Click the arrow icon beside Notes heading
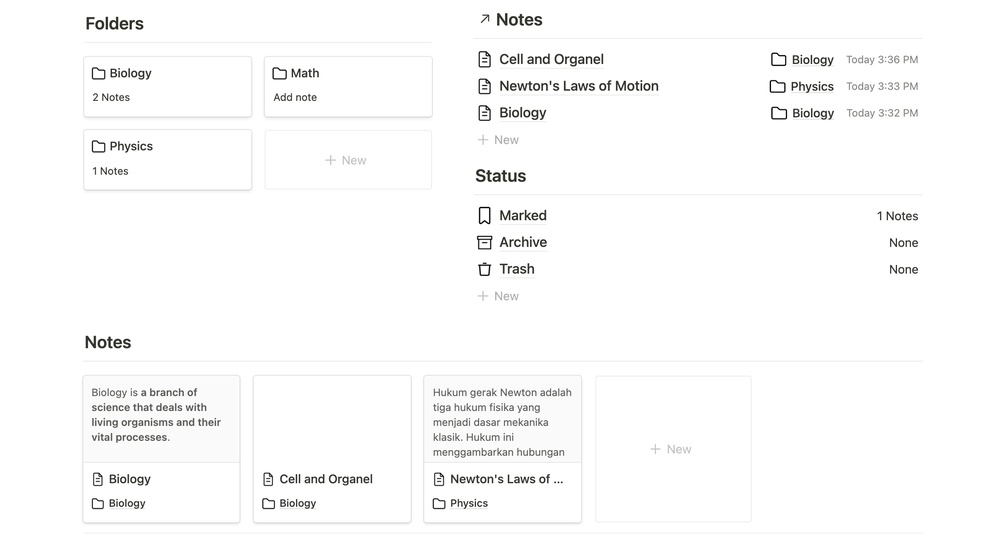 (485, 19)
